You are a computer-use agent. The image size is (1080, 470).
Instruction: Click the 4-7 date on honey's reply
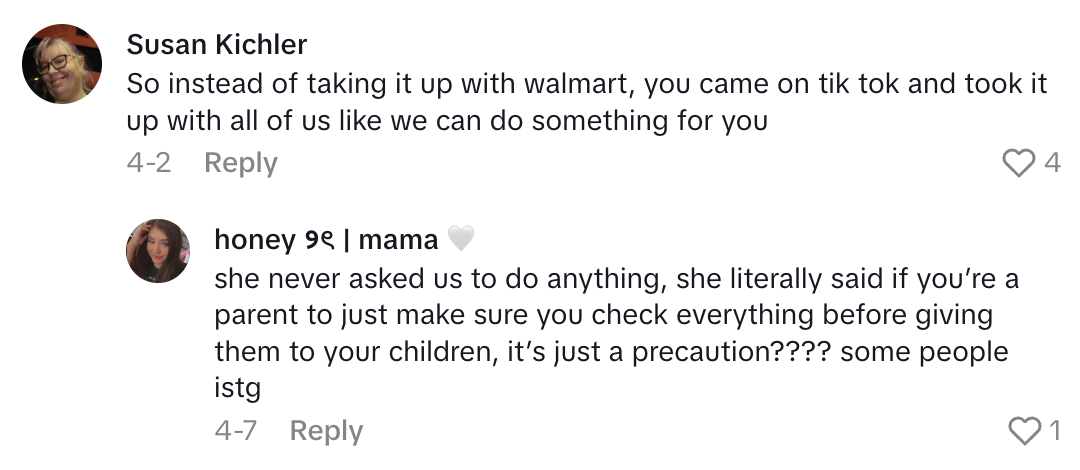[236, 430]
